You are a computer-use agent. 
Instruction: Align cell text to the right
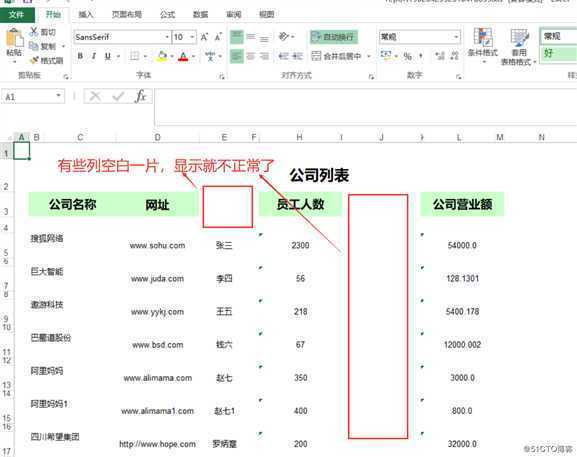click(264, 56)
